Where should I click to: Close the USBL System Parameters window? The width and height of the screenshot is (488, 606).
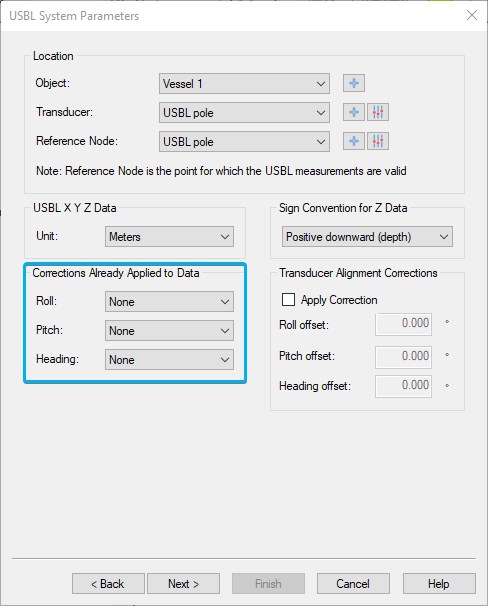pyautogui.click(x=472, y=15)
